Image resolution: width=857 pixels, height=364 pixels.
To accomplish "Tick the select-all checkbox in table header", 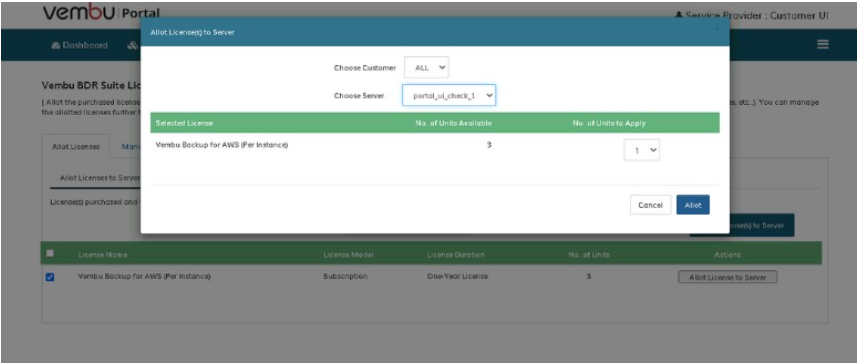I will (x=50, y=253).
